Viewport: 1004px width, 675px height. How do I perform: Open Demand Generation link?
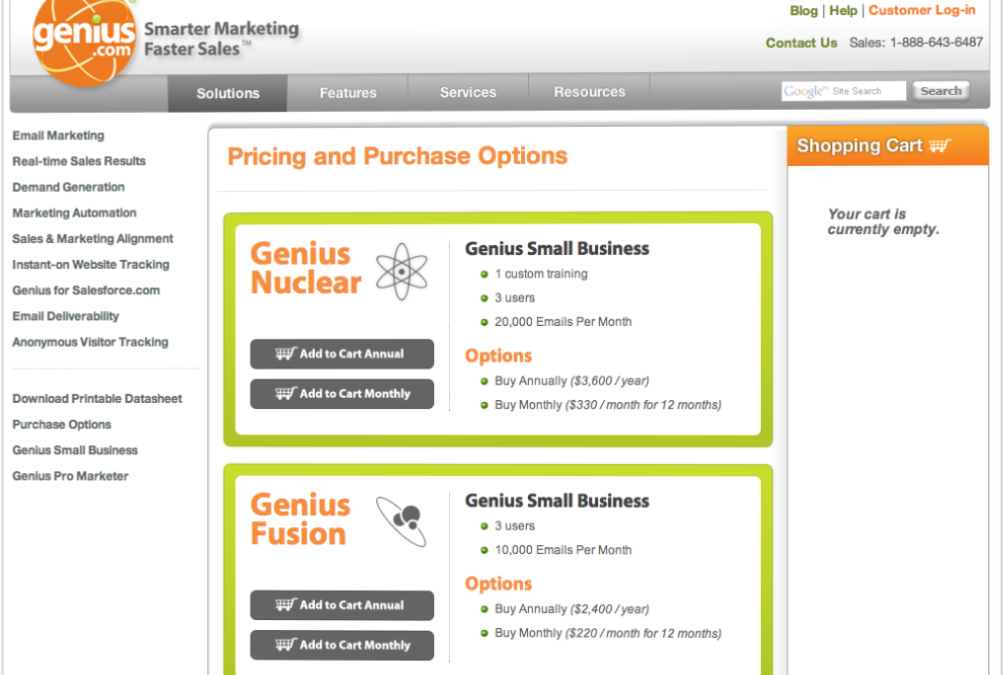point(69,187)
